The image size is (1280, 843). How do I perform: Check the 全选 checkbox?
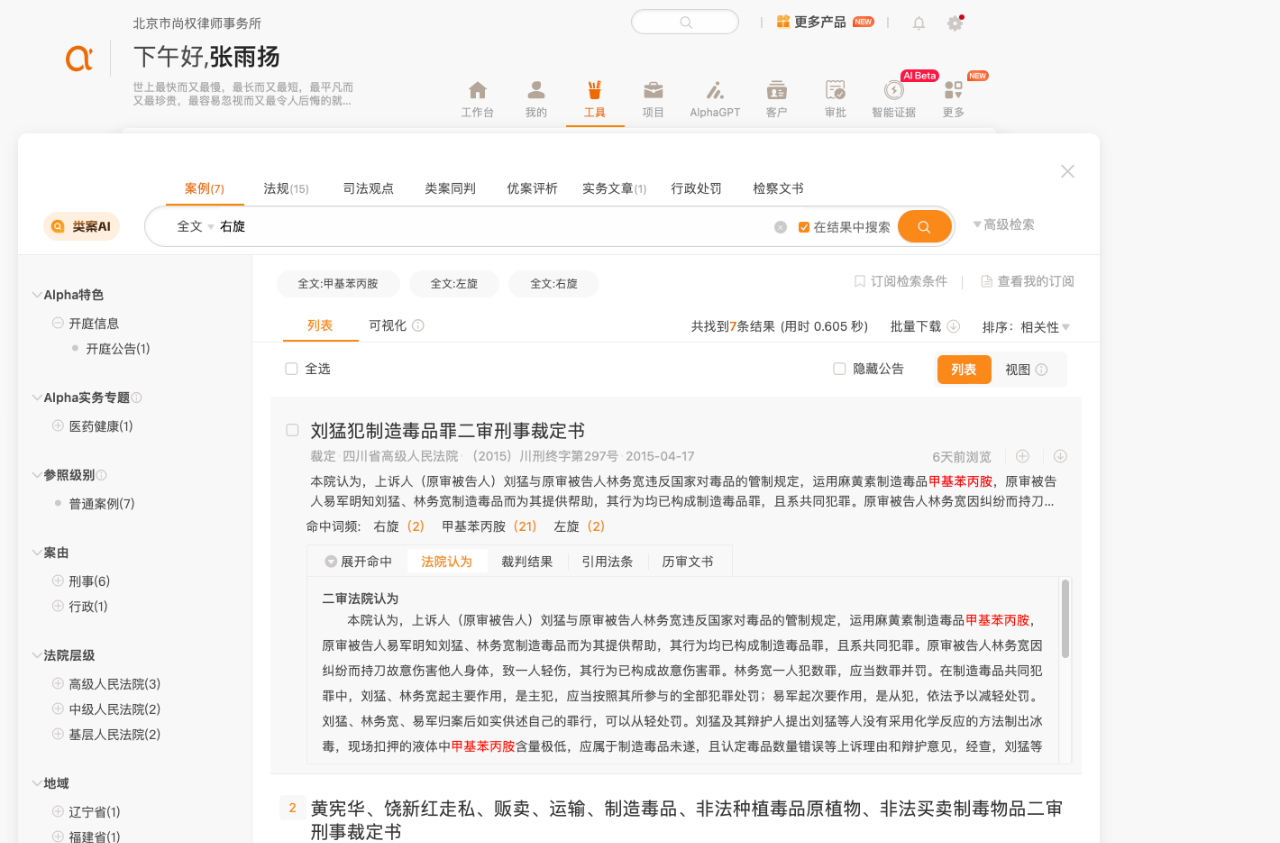click(x=292, y=369)
